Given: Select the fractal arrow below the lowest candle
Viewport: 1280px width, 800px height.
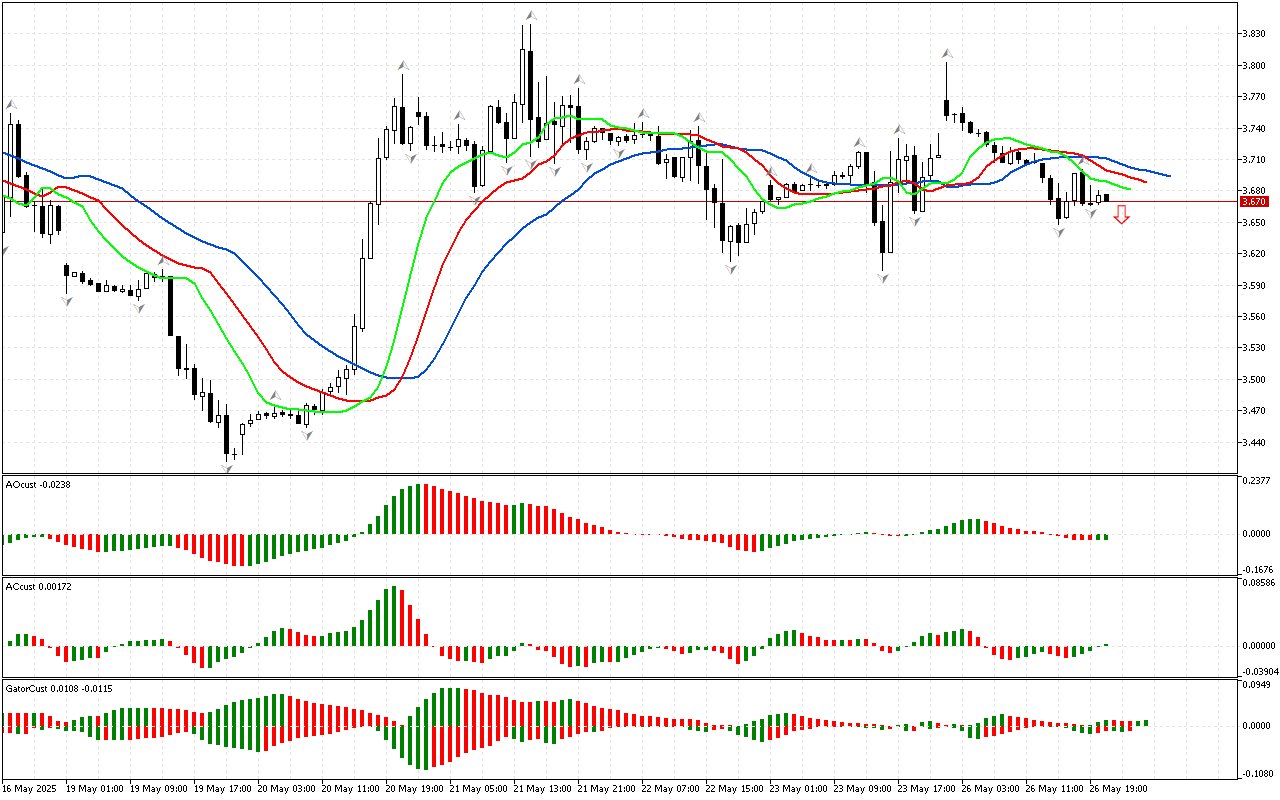Looking at the screenshot, I should (227, 467).
